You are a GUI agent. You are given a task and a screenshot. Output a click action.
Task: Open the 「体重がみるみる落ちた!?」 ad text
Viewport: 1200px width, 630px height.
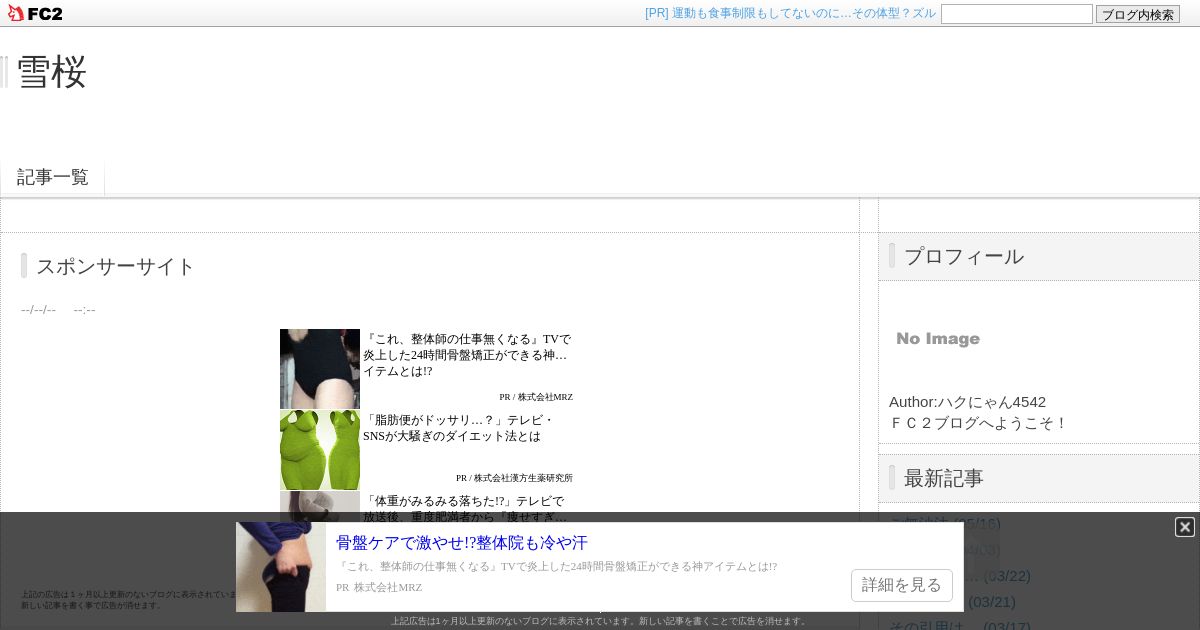click(466, 509)
